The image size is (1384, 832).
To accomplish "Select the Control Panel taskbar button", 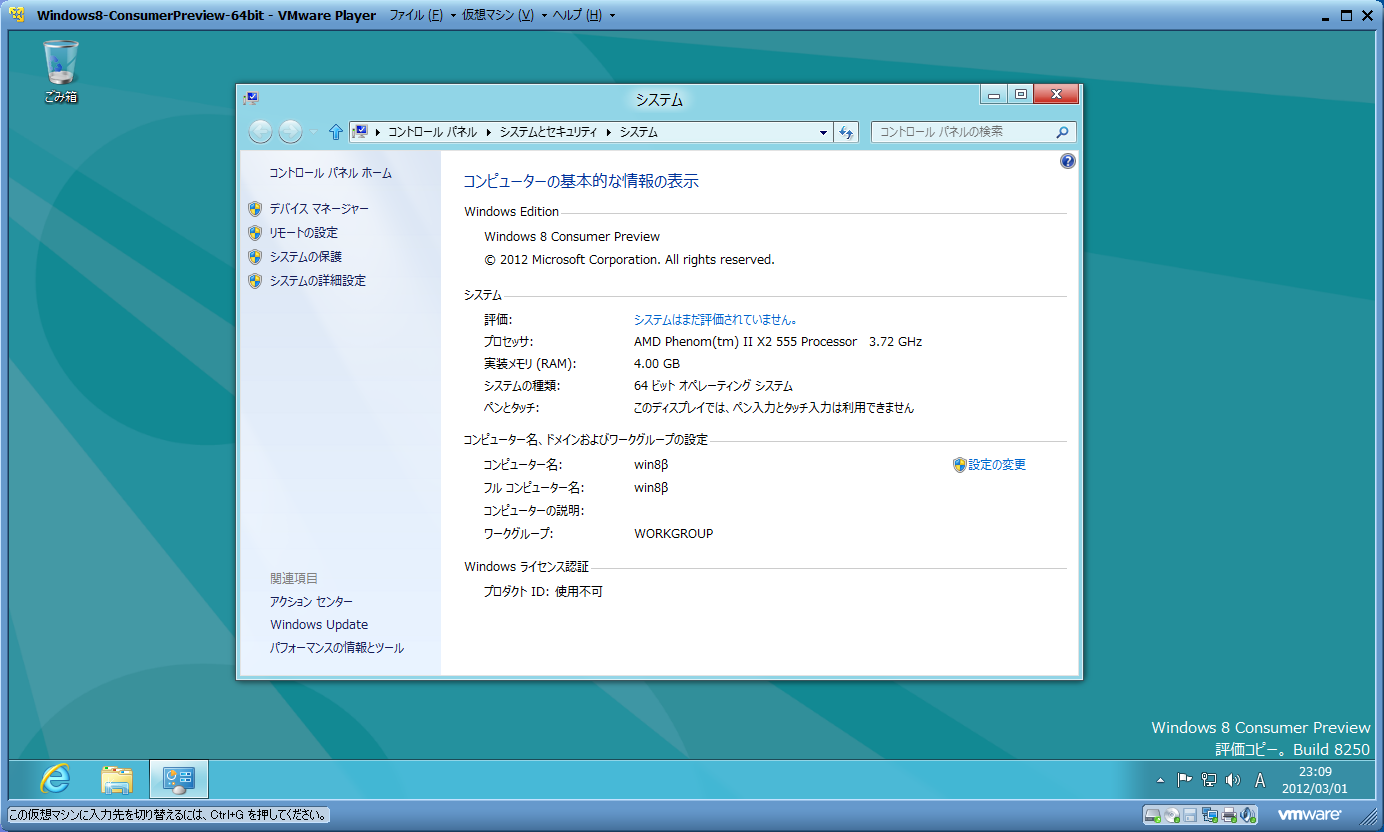I will pyautogui.click(x=180, y=779).
